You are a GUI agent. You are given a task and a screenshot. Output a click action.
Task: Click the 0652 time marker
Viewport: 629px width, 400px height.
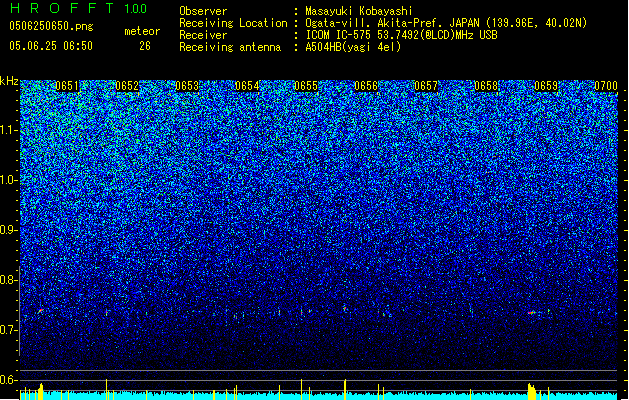pyautogui.click(x=127, y=86)
